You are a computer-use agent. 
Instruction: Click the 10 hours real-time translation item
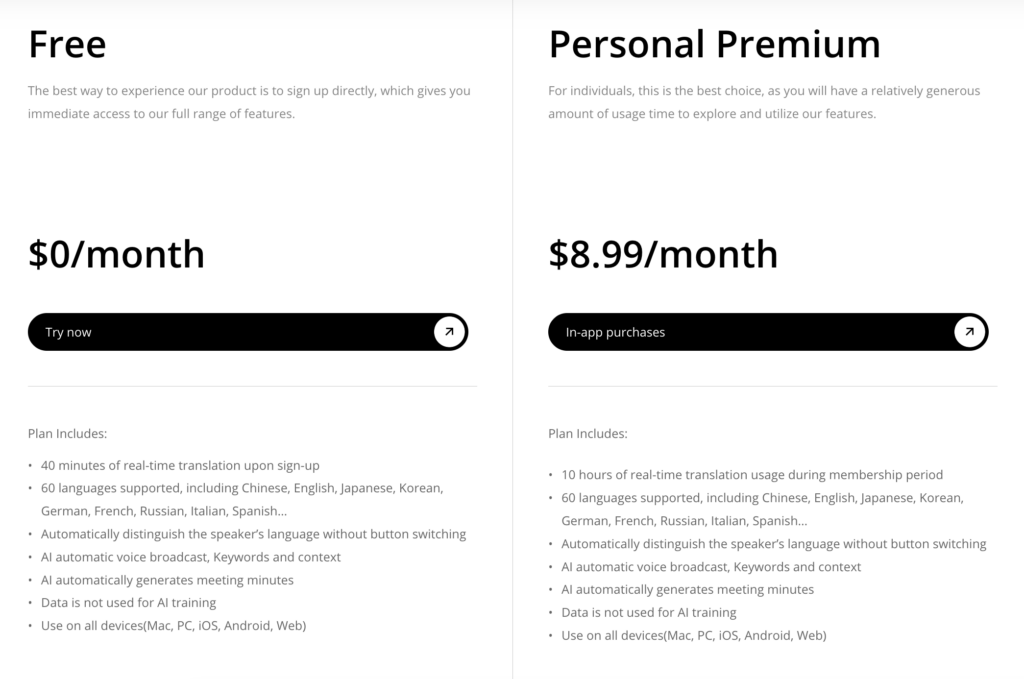point(751,475)
